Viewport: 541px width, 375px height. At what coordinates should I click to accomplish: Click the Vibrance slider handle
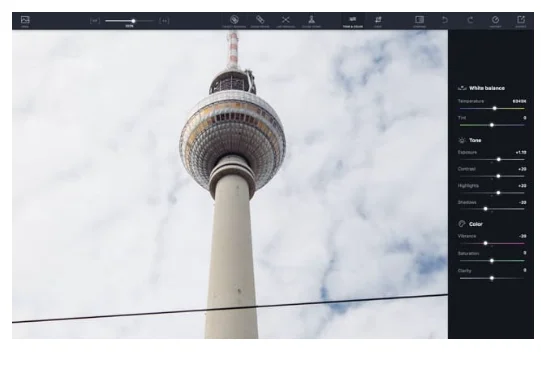(485, 243)
